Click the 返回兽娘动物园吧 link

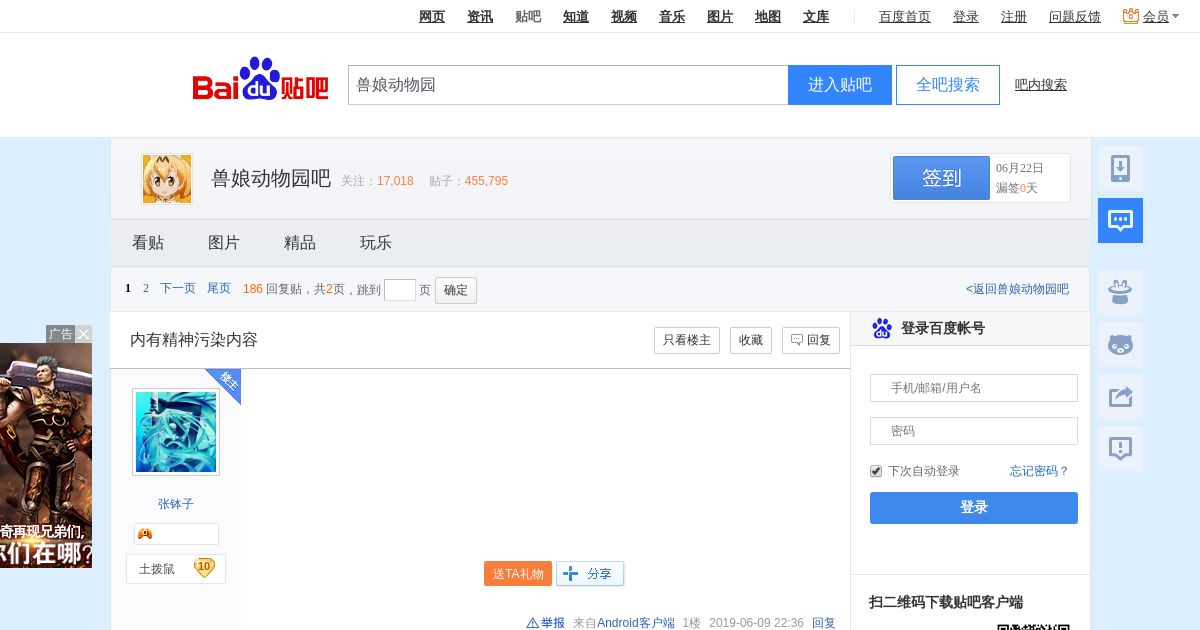(x=1017, y=289)
